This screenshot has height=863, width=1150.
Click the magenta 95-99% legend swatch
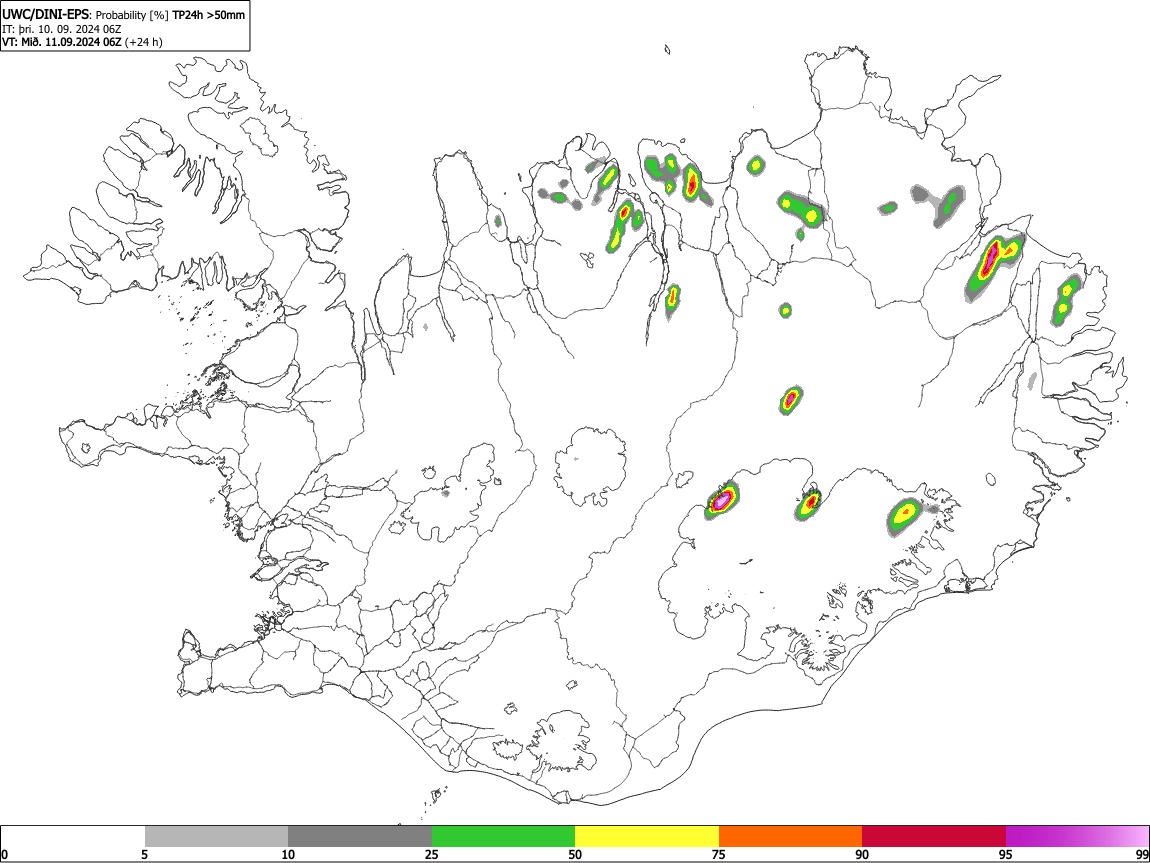(1077, 836)
